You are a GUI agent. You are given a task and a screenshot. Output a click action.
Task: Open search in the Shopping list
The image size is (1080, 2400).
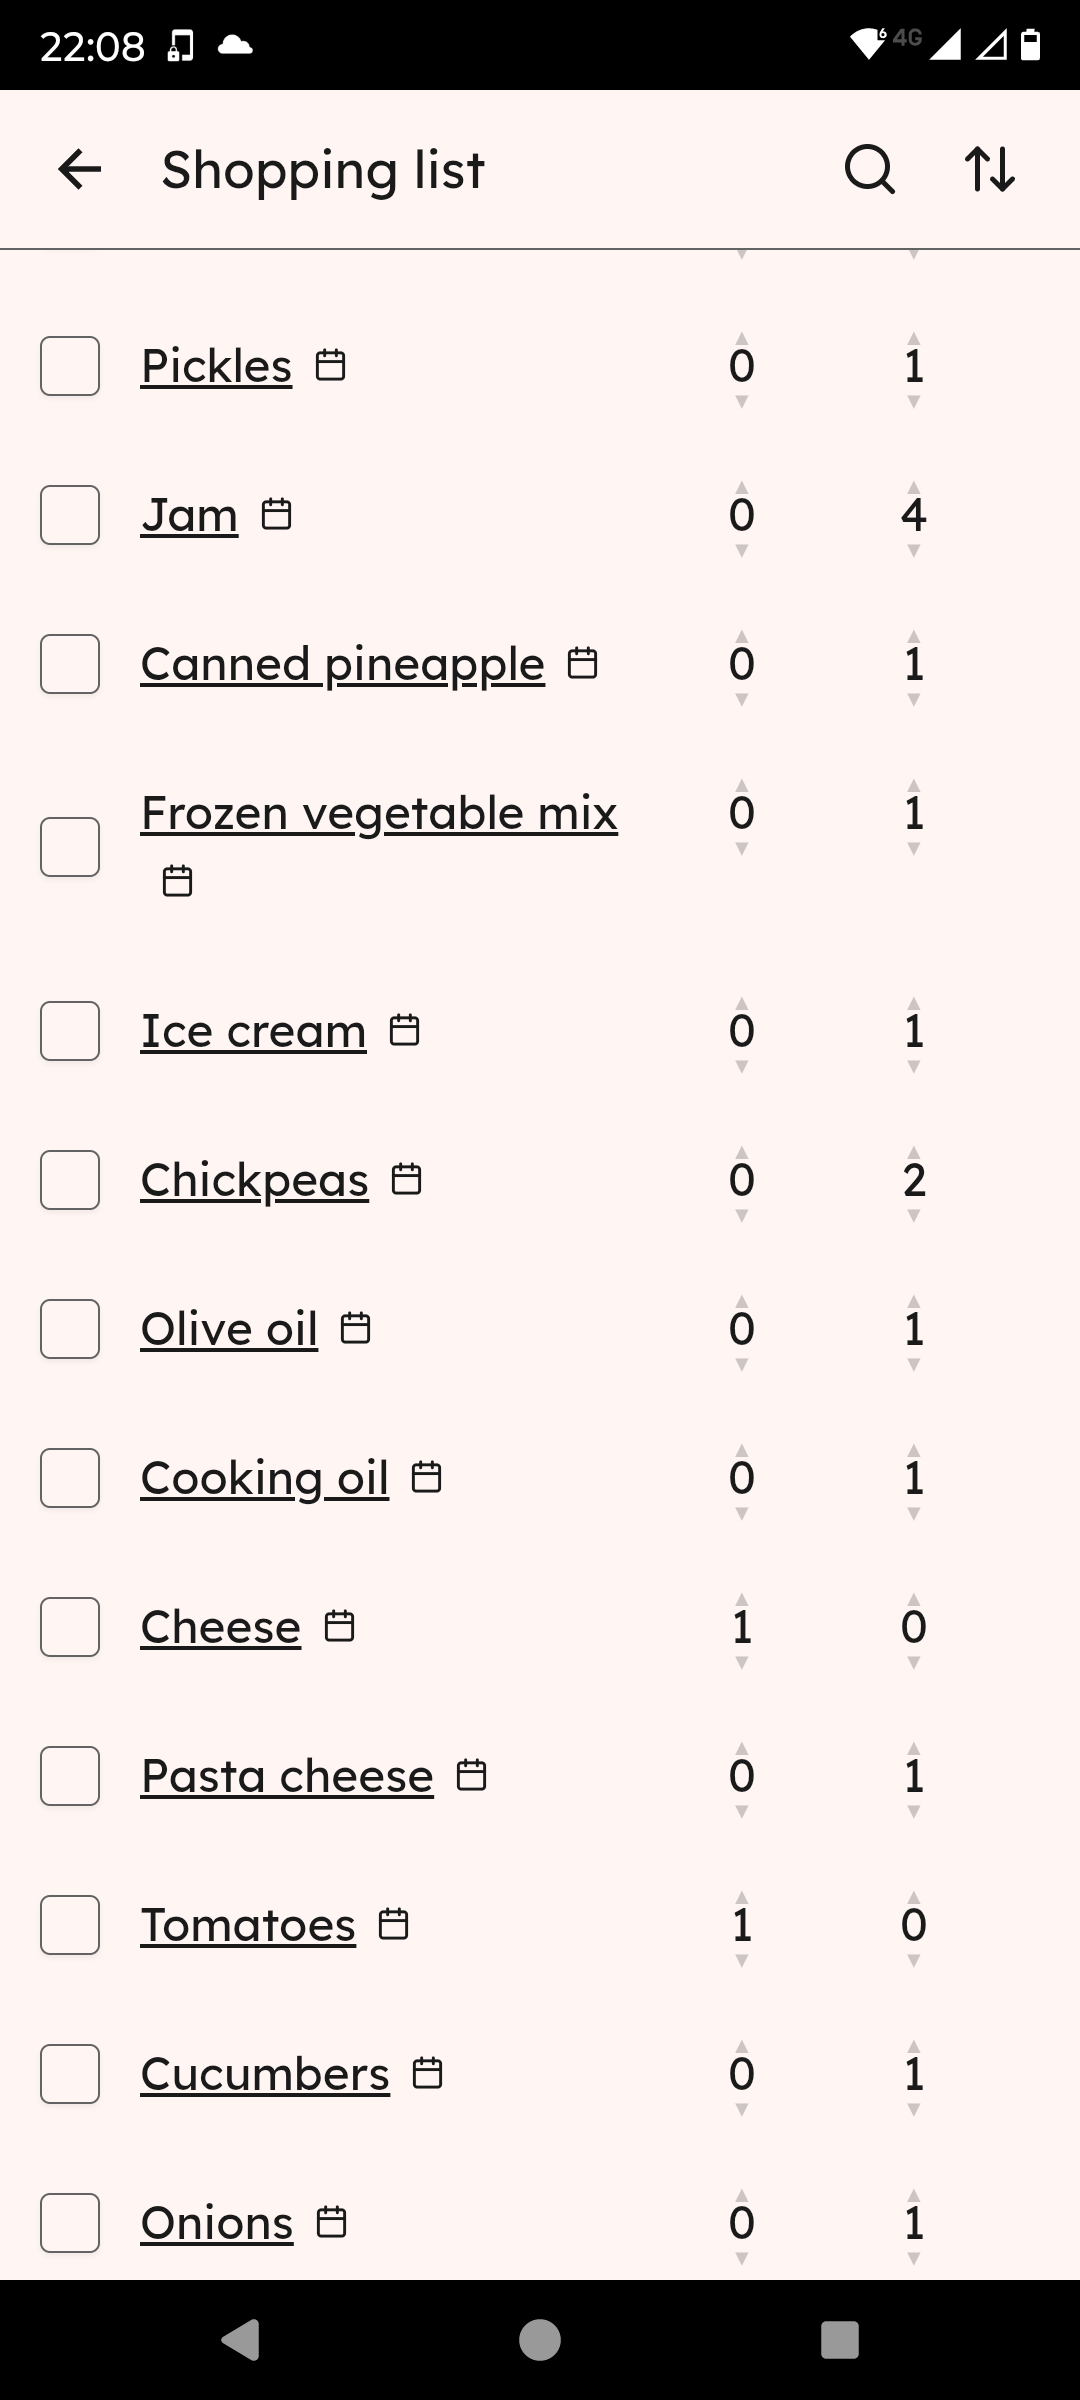pyautogui.click(x=869, y=169)
